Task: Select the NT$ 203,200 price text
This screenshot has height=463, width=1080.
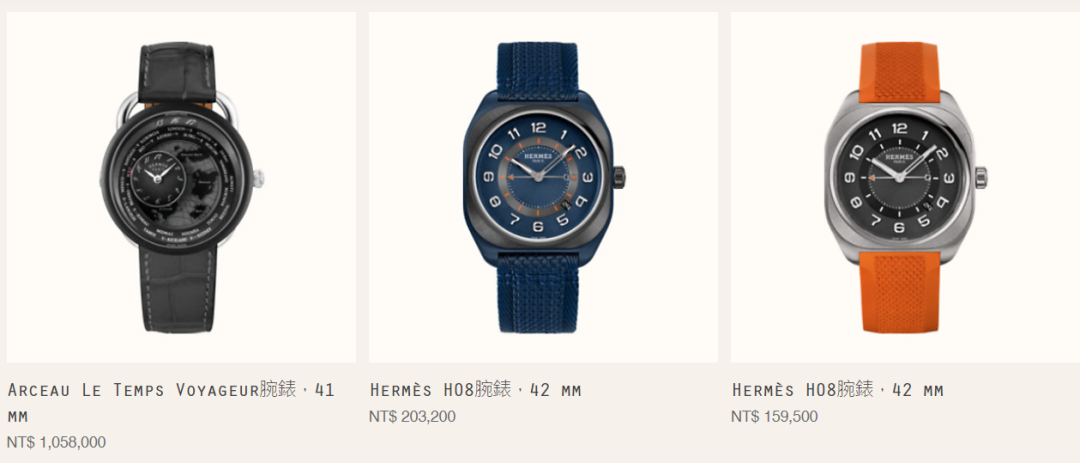Action: click(x=412, y=416)
